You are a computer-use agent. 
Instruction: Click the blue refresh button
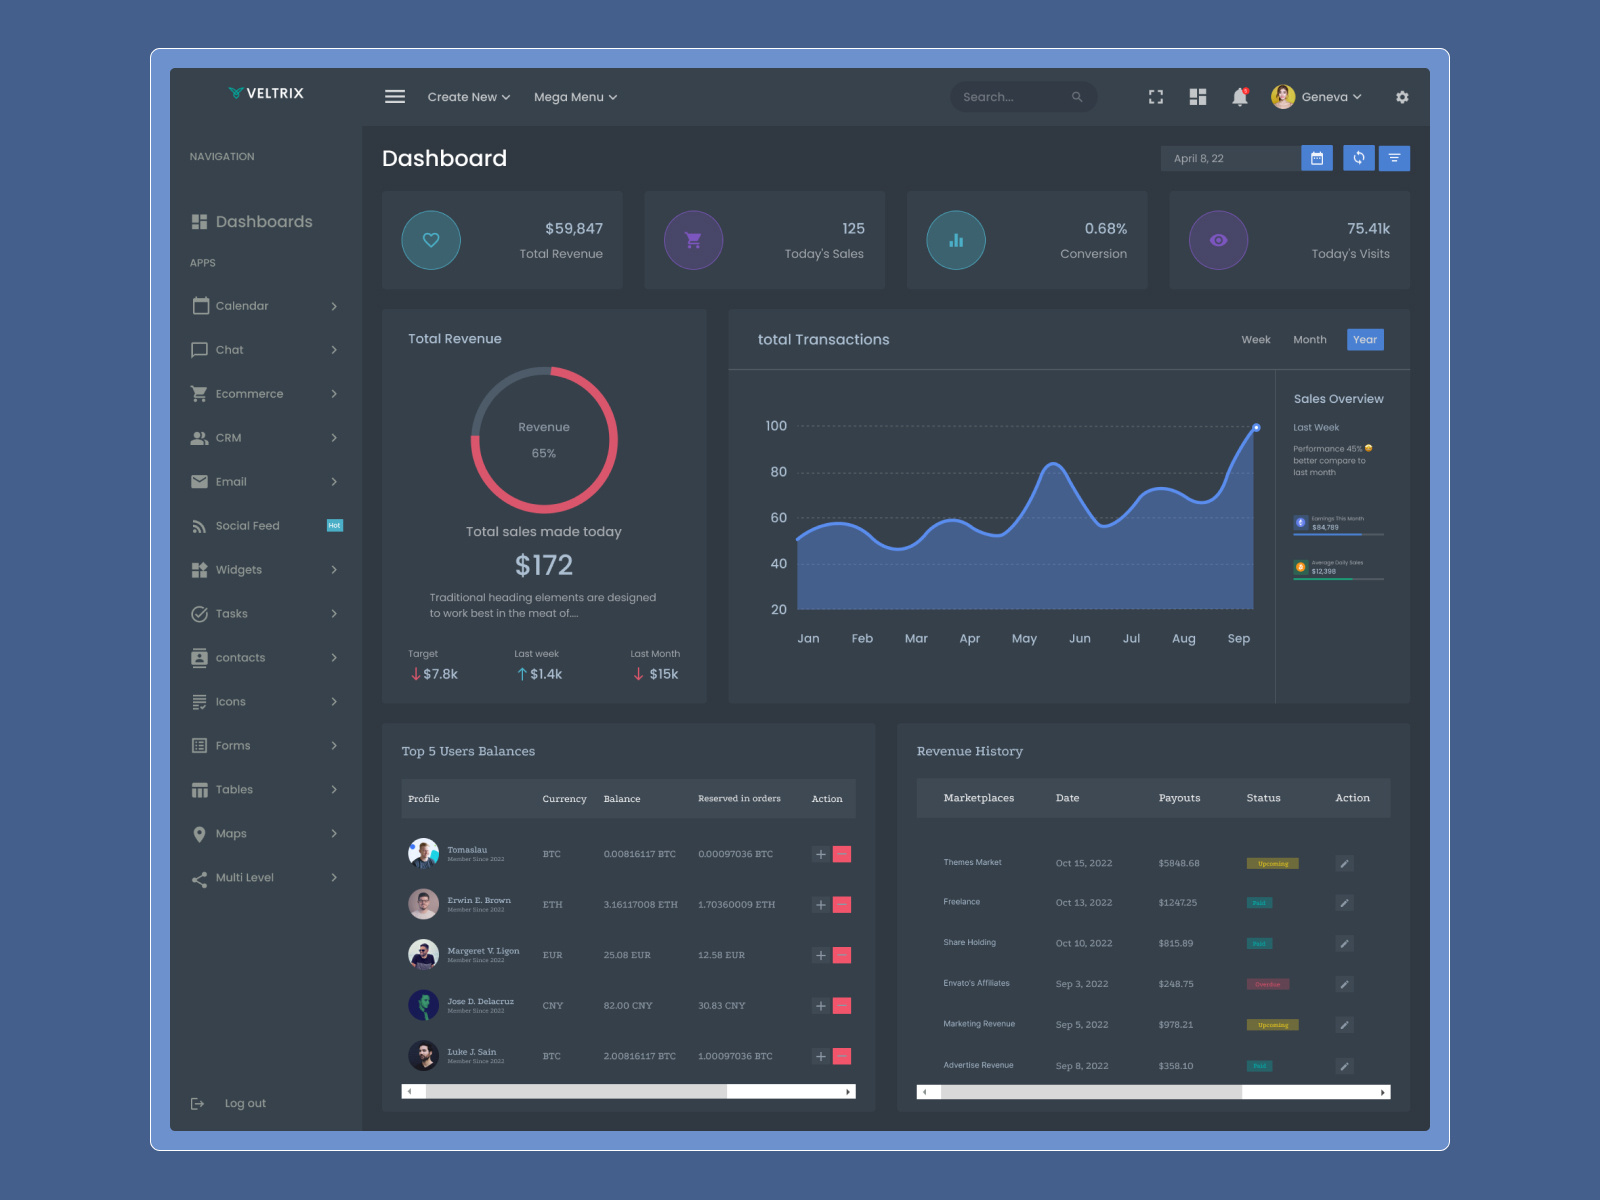point(1359,158)
